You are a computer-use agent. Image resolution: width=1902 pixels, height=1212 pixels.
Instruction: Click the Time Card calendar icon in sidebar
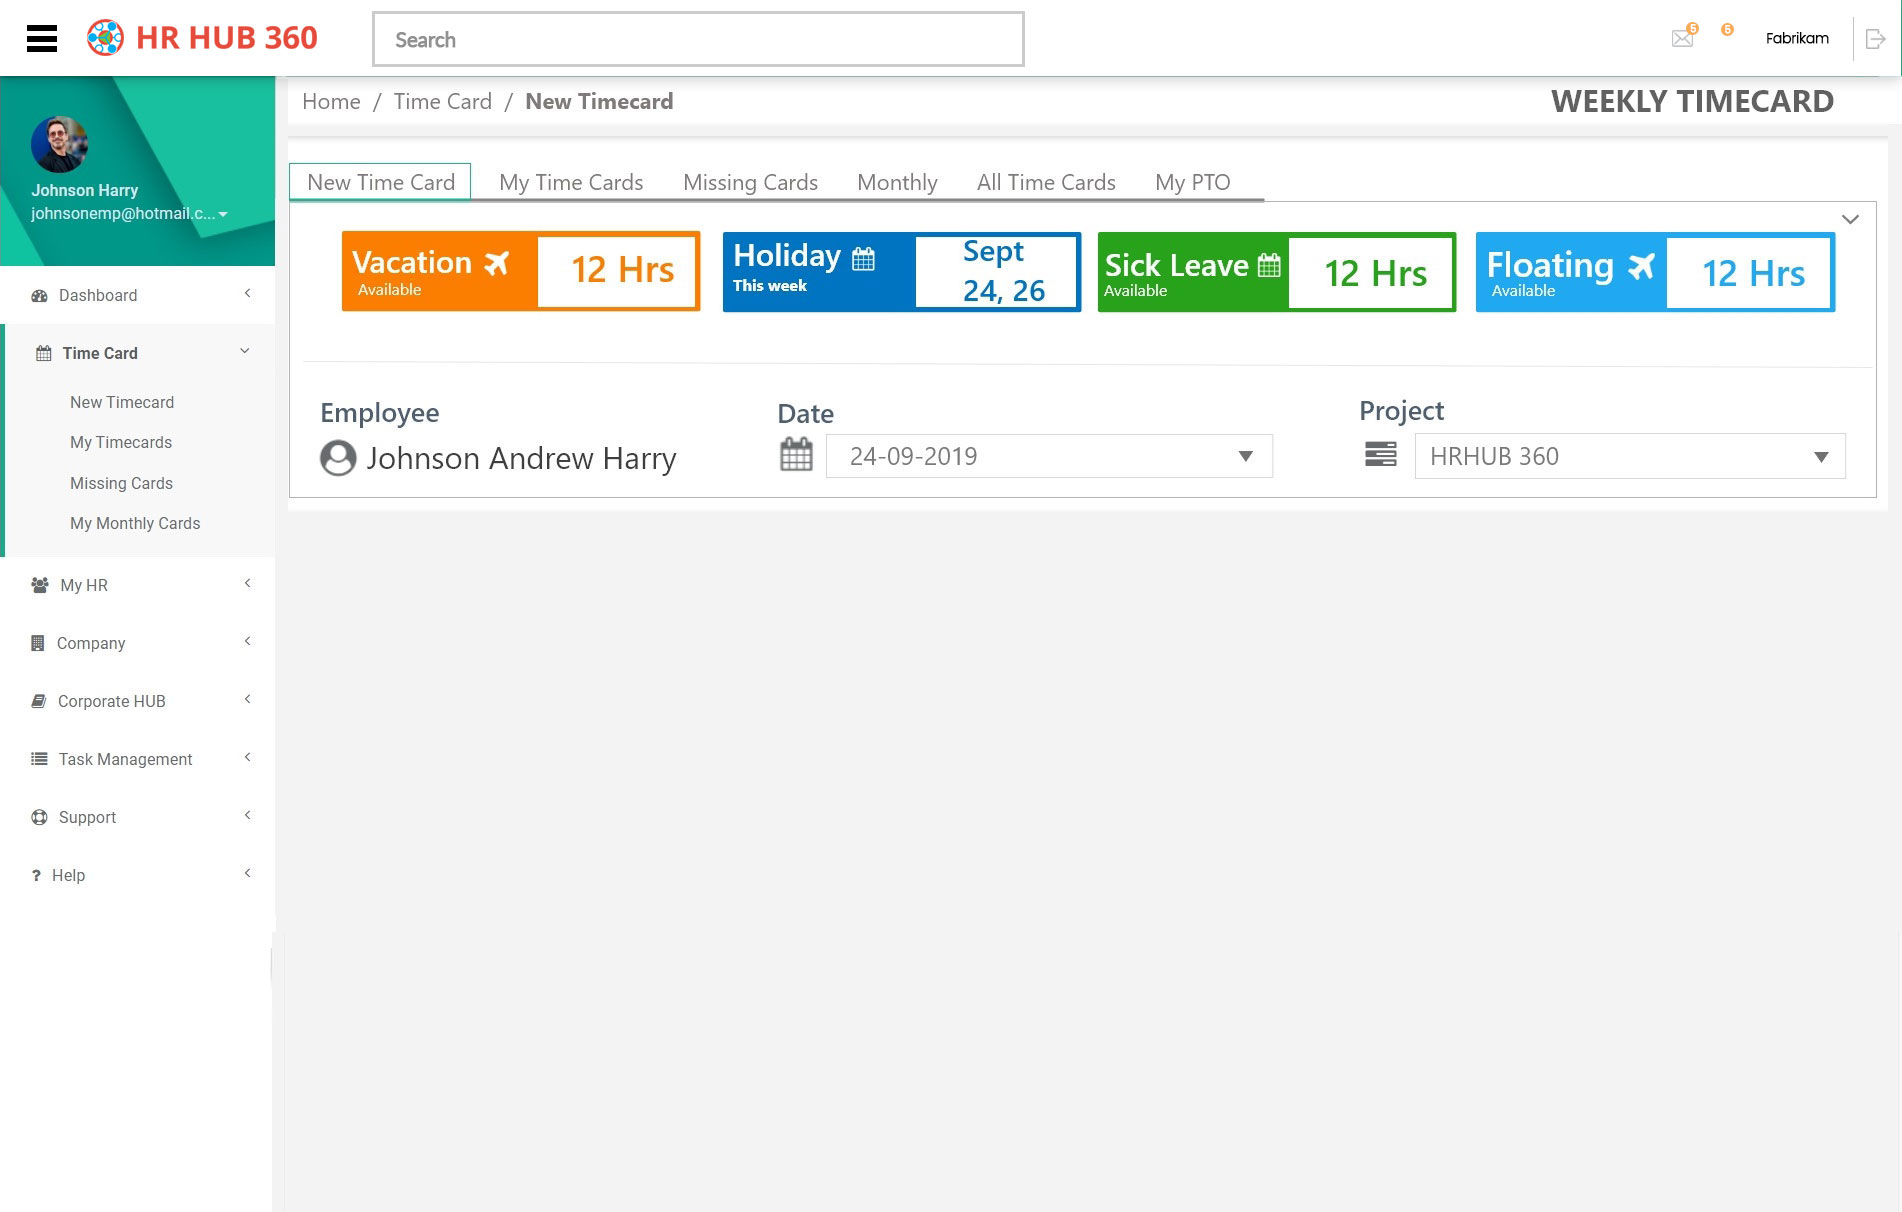click(44, 353)
